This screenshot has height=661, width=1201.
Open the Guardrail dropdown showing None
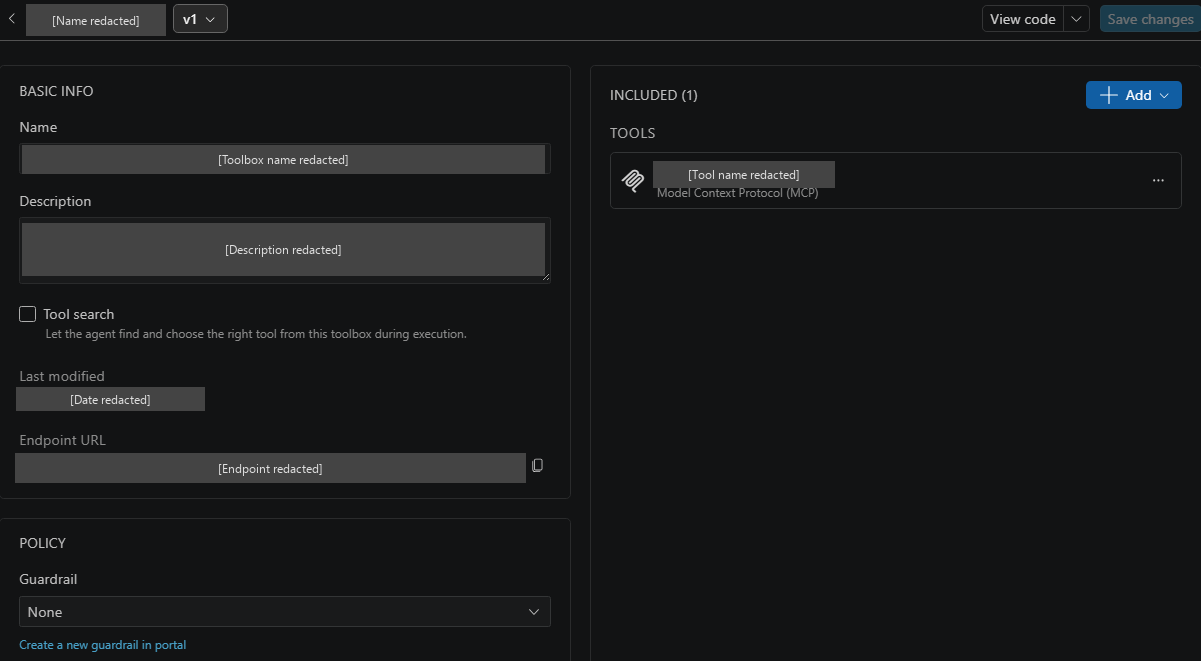(284, 612)
